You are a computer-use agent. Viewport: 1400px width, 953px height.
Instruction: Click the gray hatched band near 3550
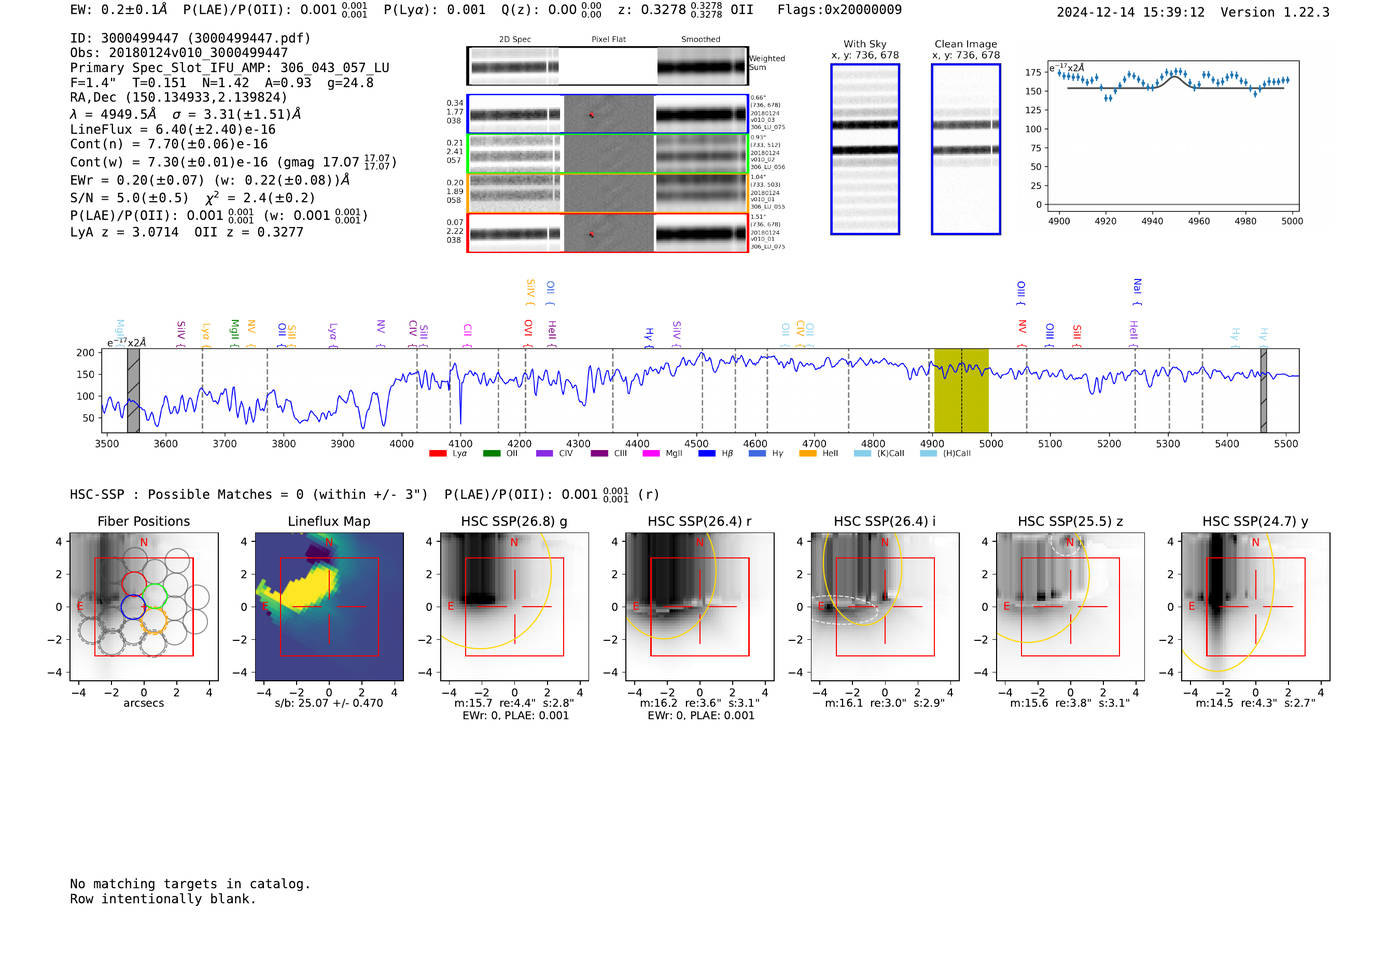click(x=133, y=390)
